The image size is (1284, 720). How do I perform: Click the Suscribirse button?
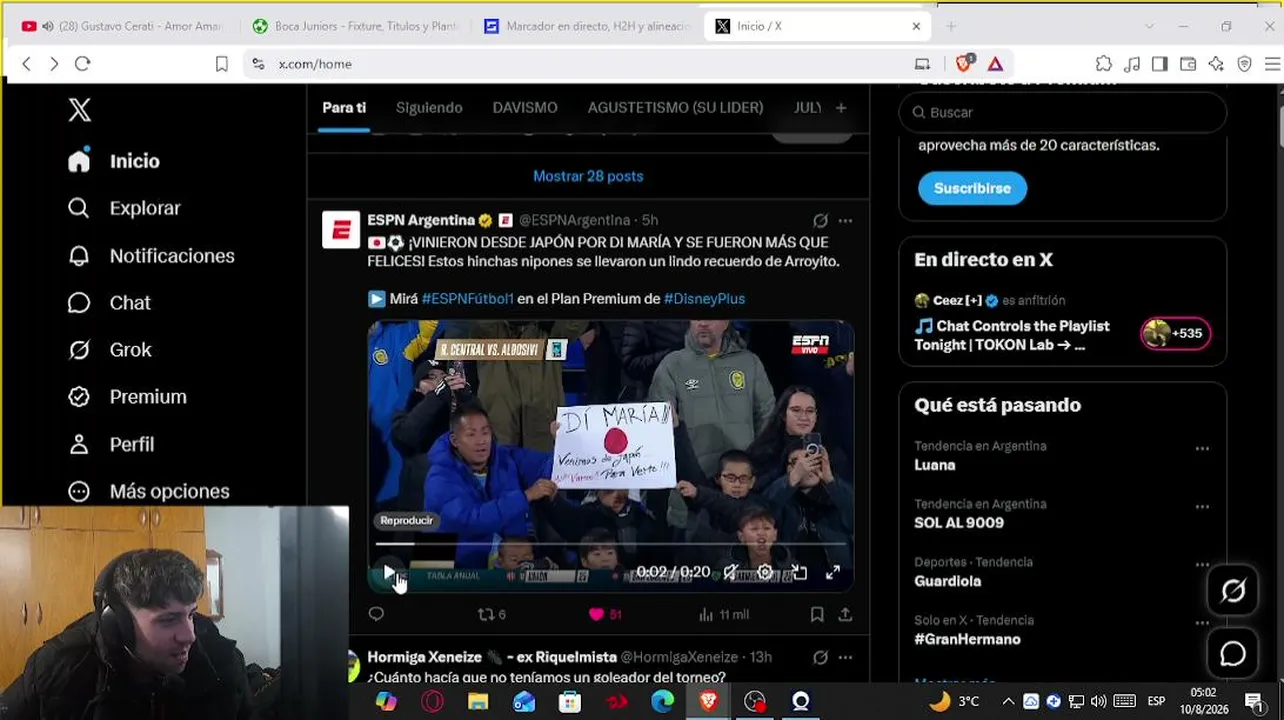click(972, 188)
